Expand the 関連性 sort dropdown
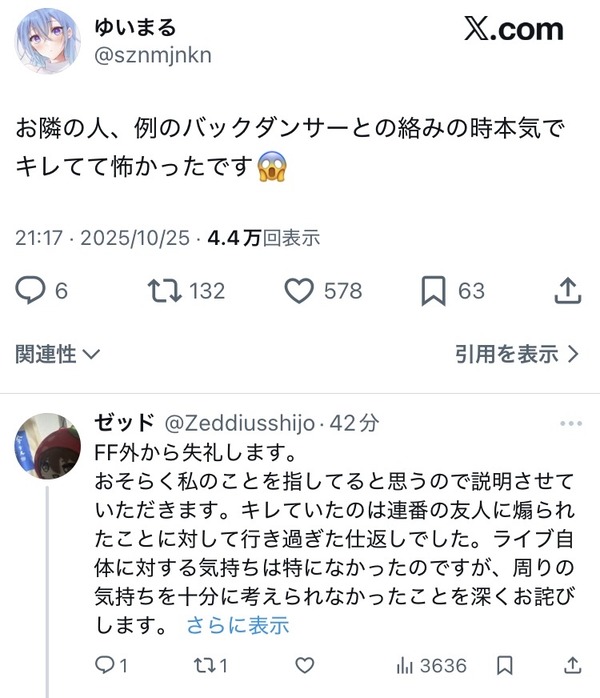Viewport: 600px width, 698px height. (57, 354)
